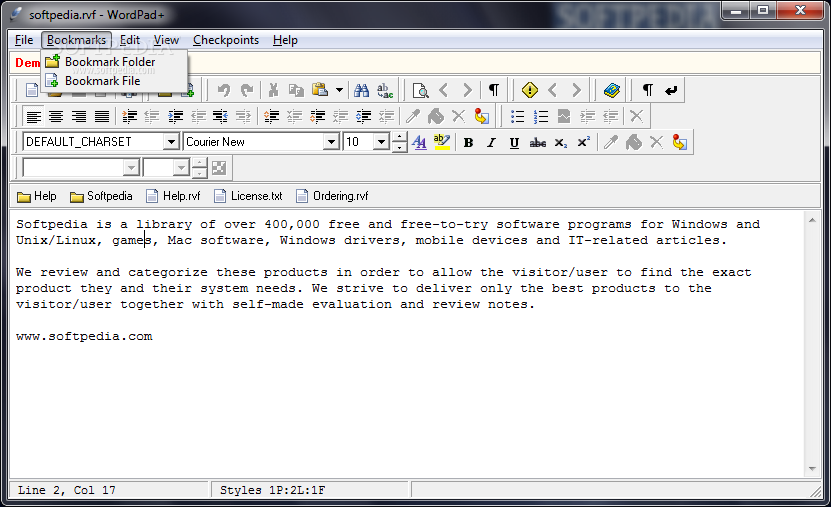
Task: Toggle justify alignment
Action: tap(102, 117)
